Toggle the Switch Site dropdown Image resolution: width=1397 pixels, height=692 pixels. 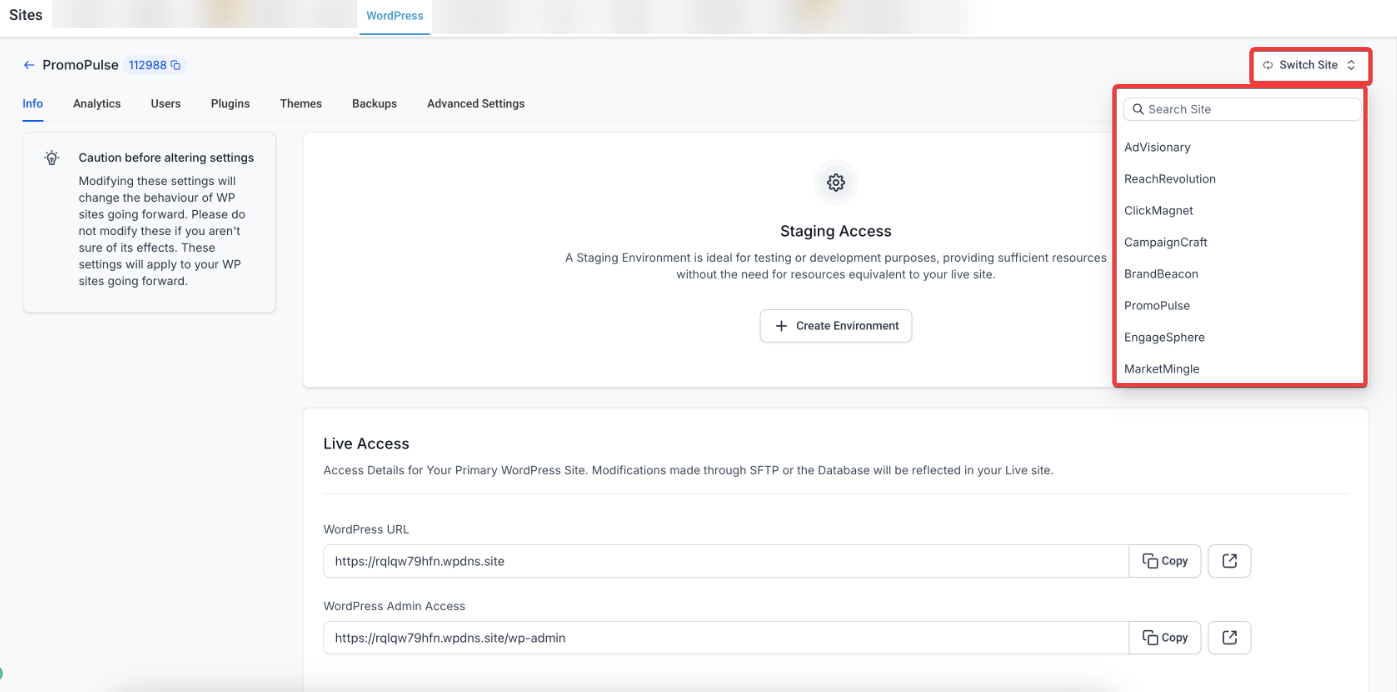(1309, 65)
